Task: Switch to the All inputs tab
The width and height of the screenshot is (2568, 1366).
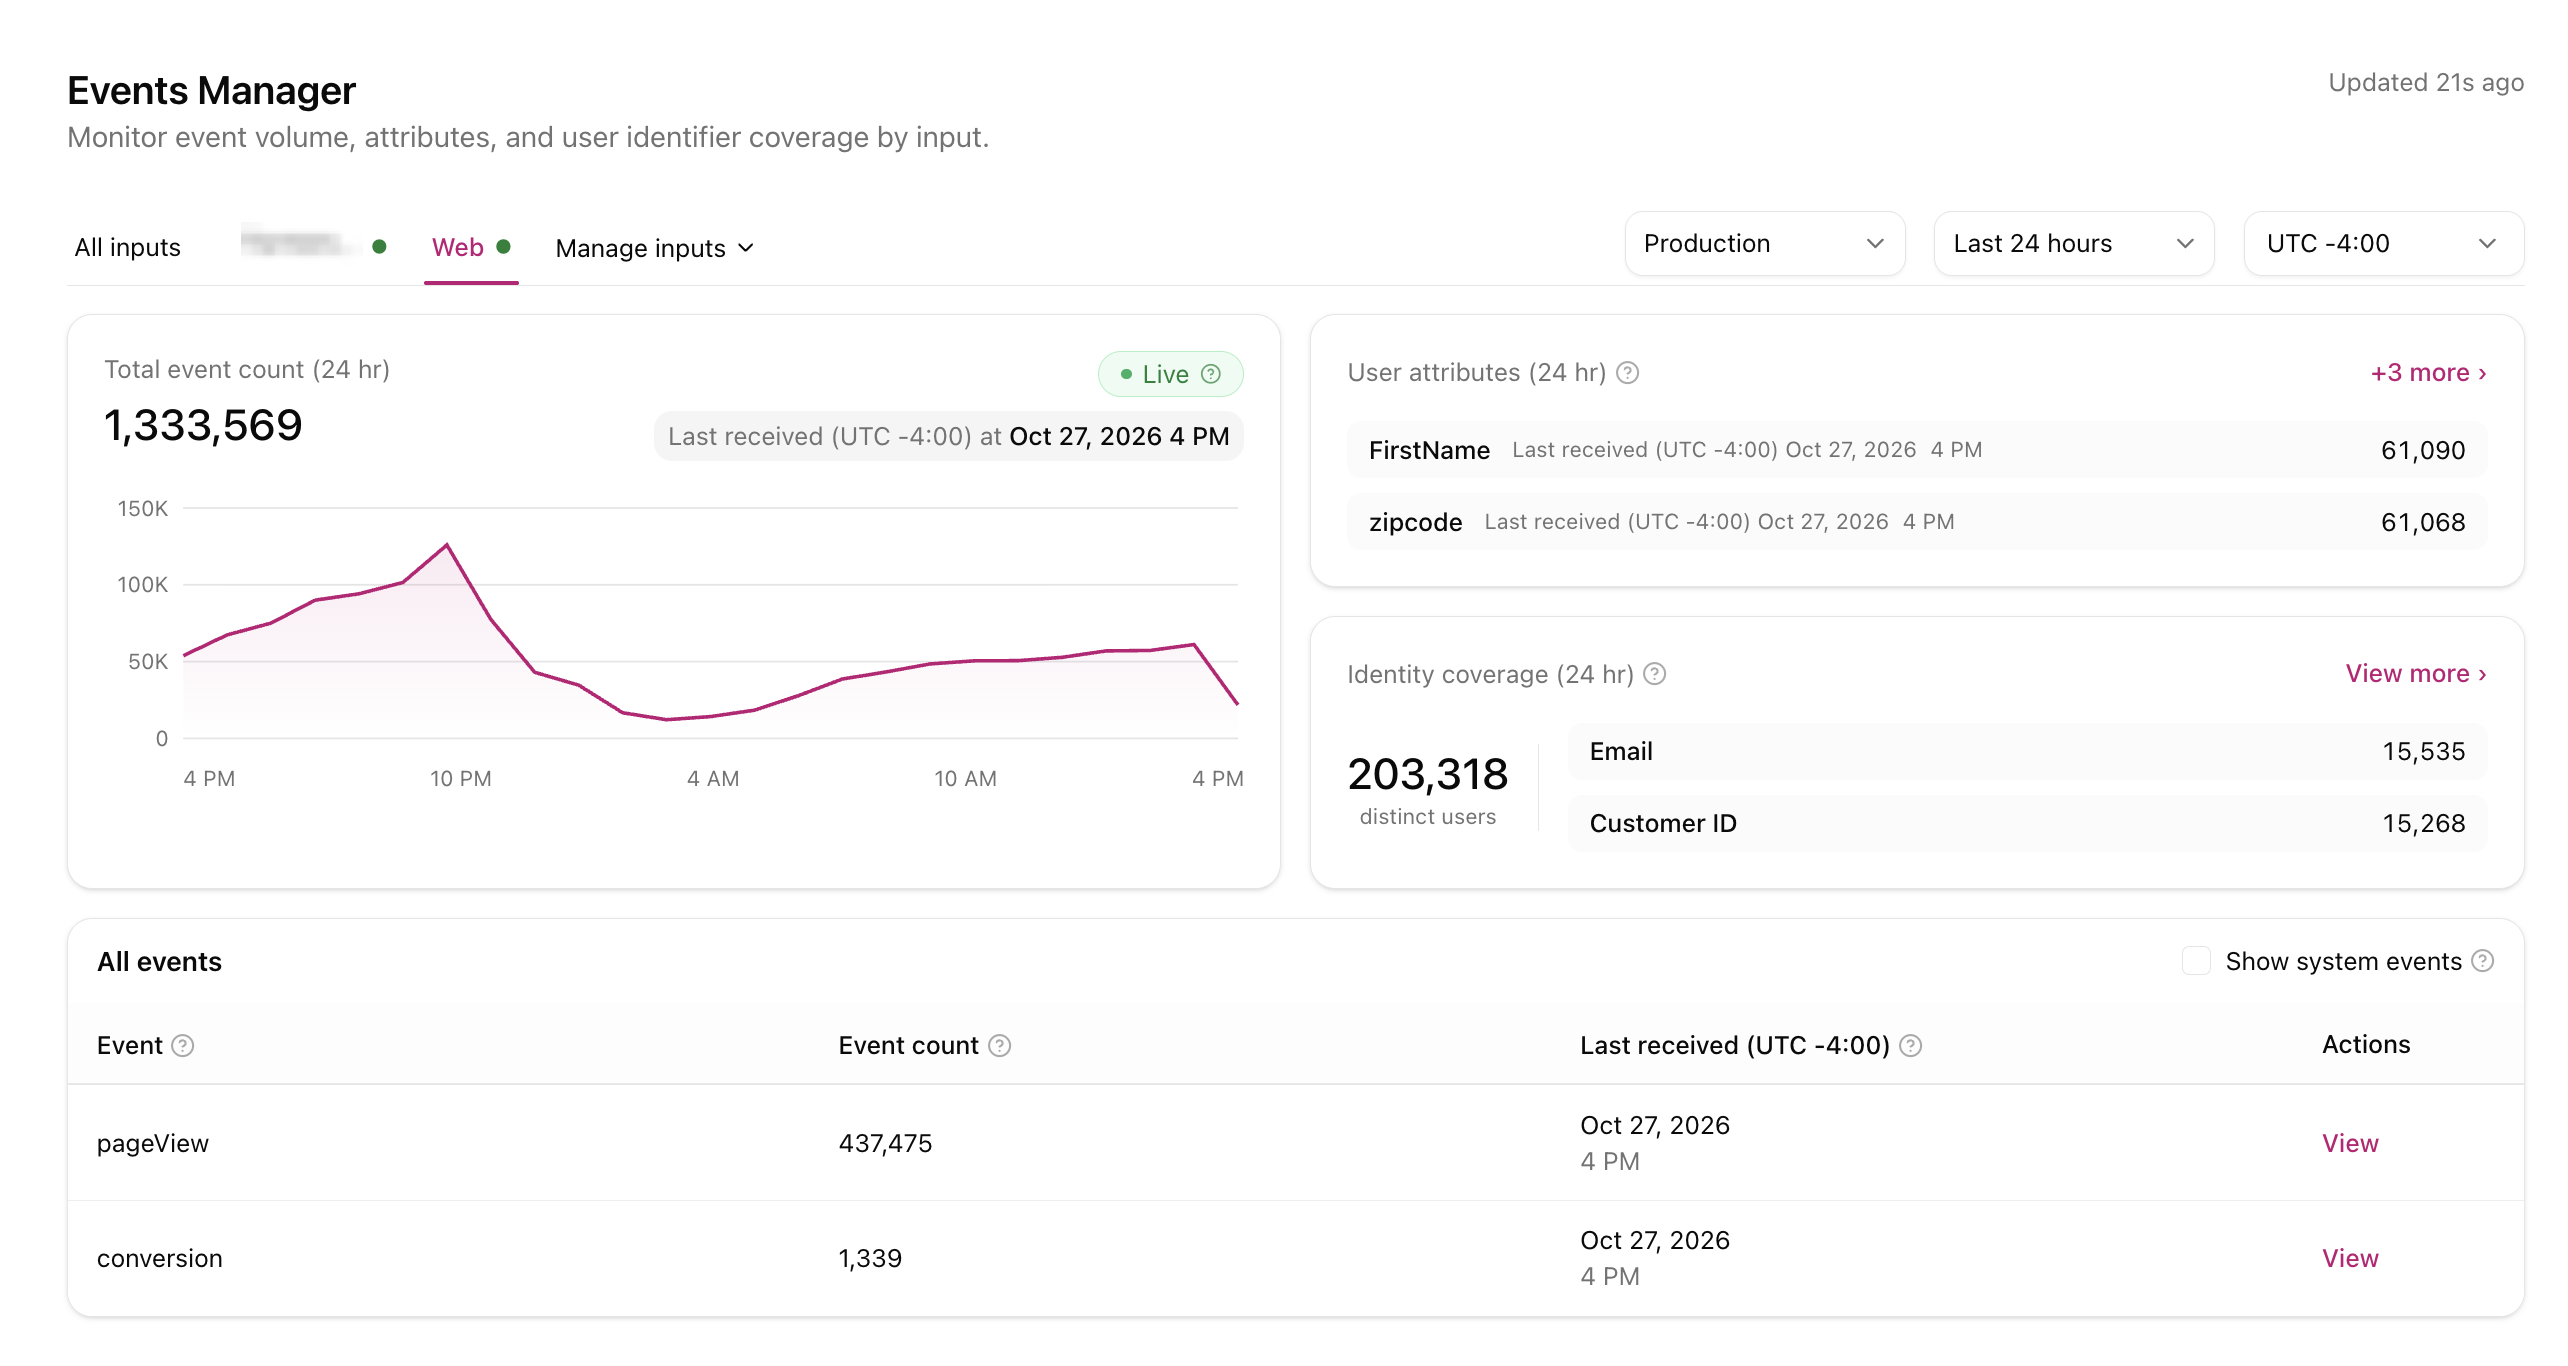Action: pos(128,247)
